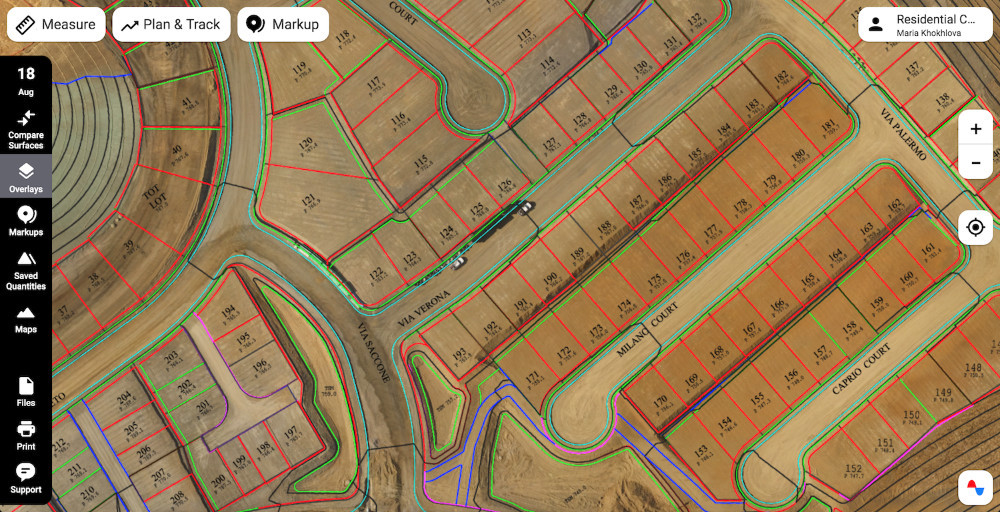Zoom out of the map
The image size is (1000, 512).
[x=975, y=162]
